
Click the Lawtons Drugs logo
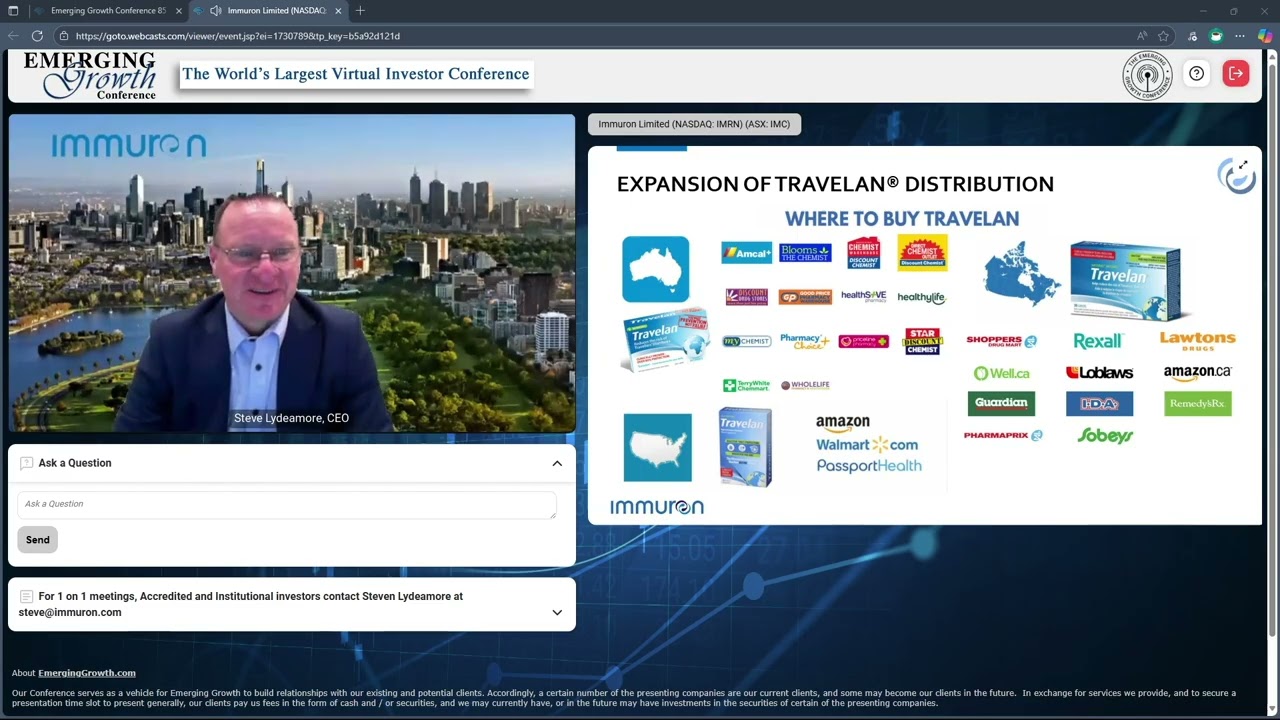[x=1197, y=341]
